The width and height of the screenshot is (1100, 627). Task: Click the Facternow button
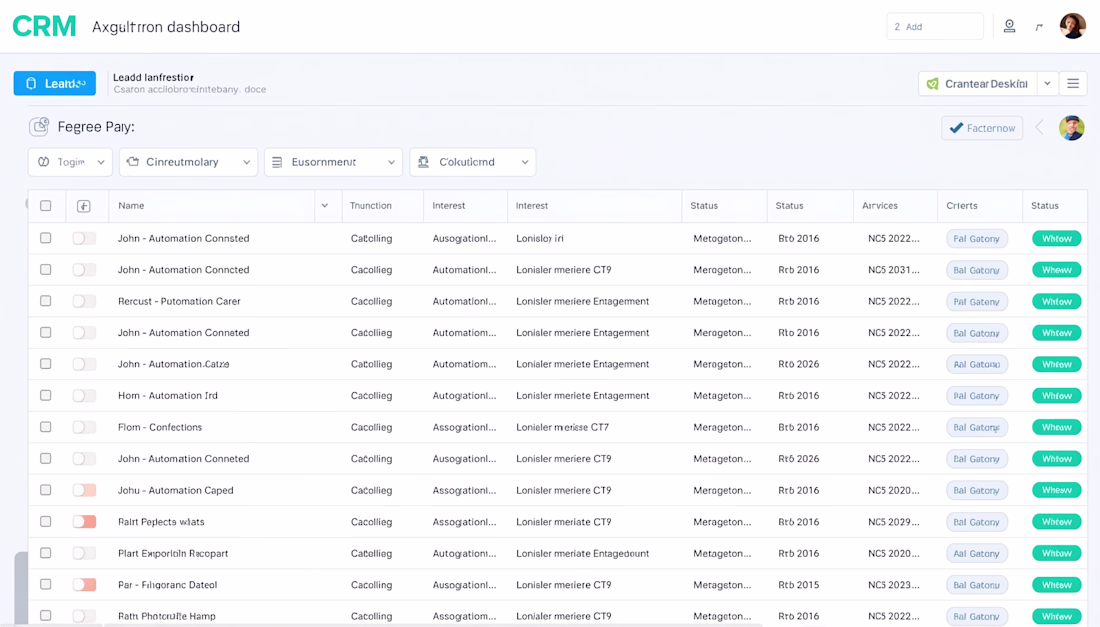982,128
